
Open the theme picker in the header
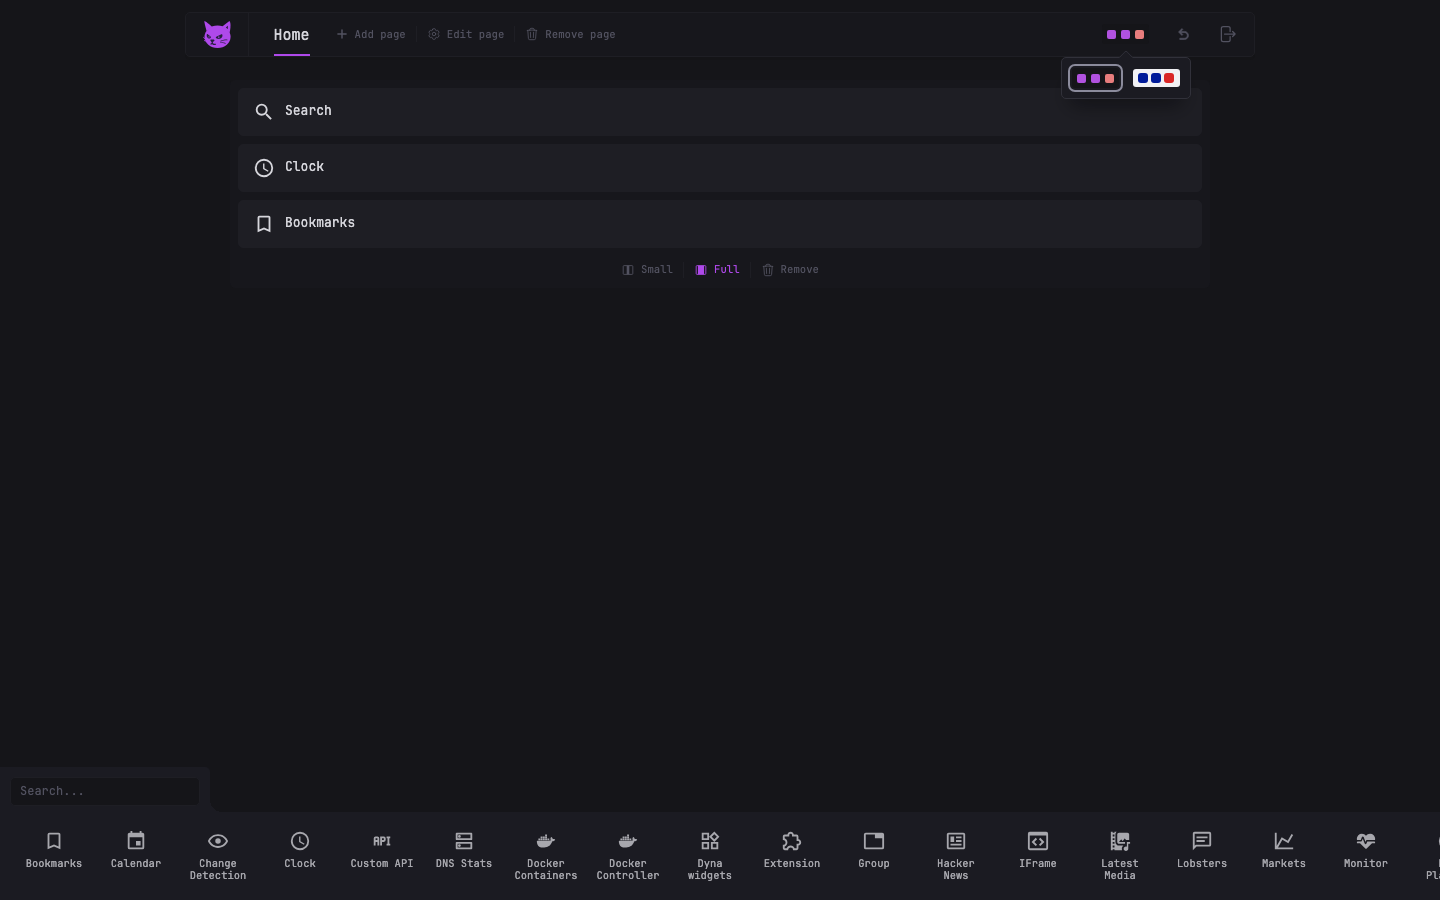pos(1125,35)
